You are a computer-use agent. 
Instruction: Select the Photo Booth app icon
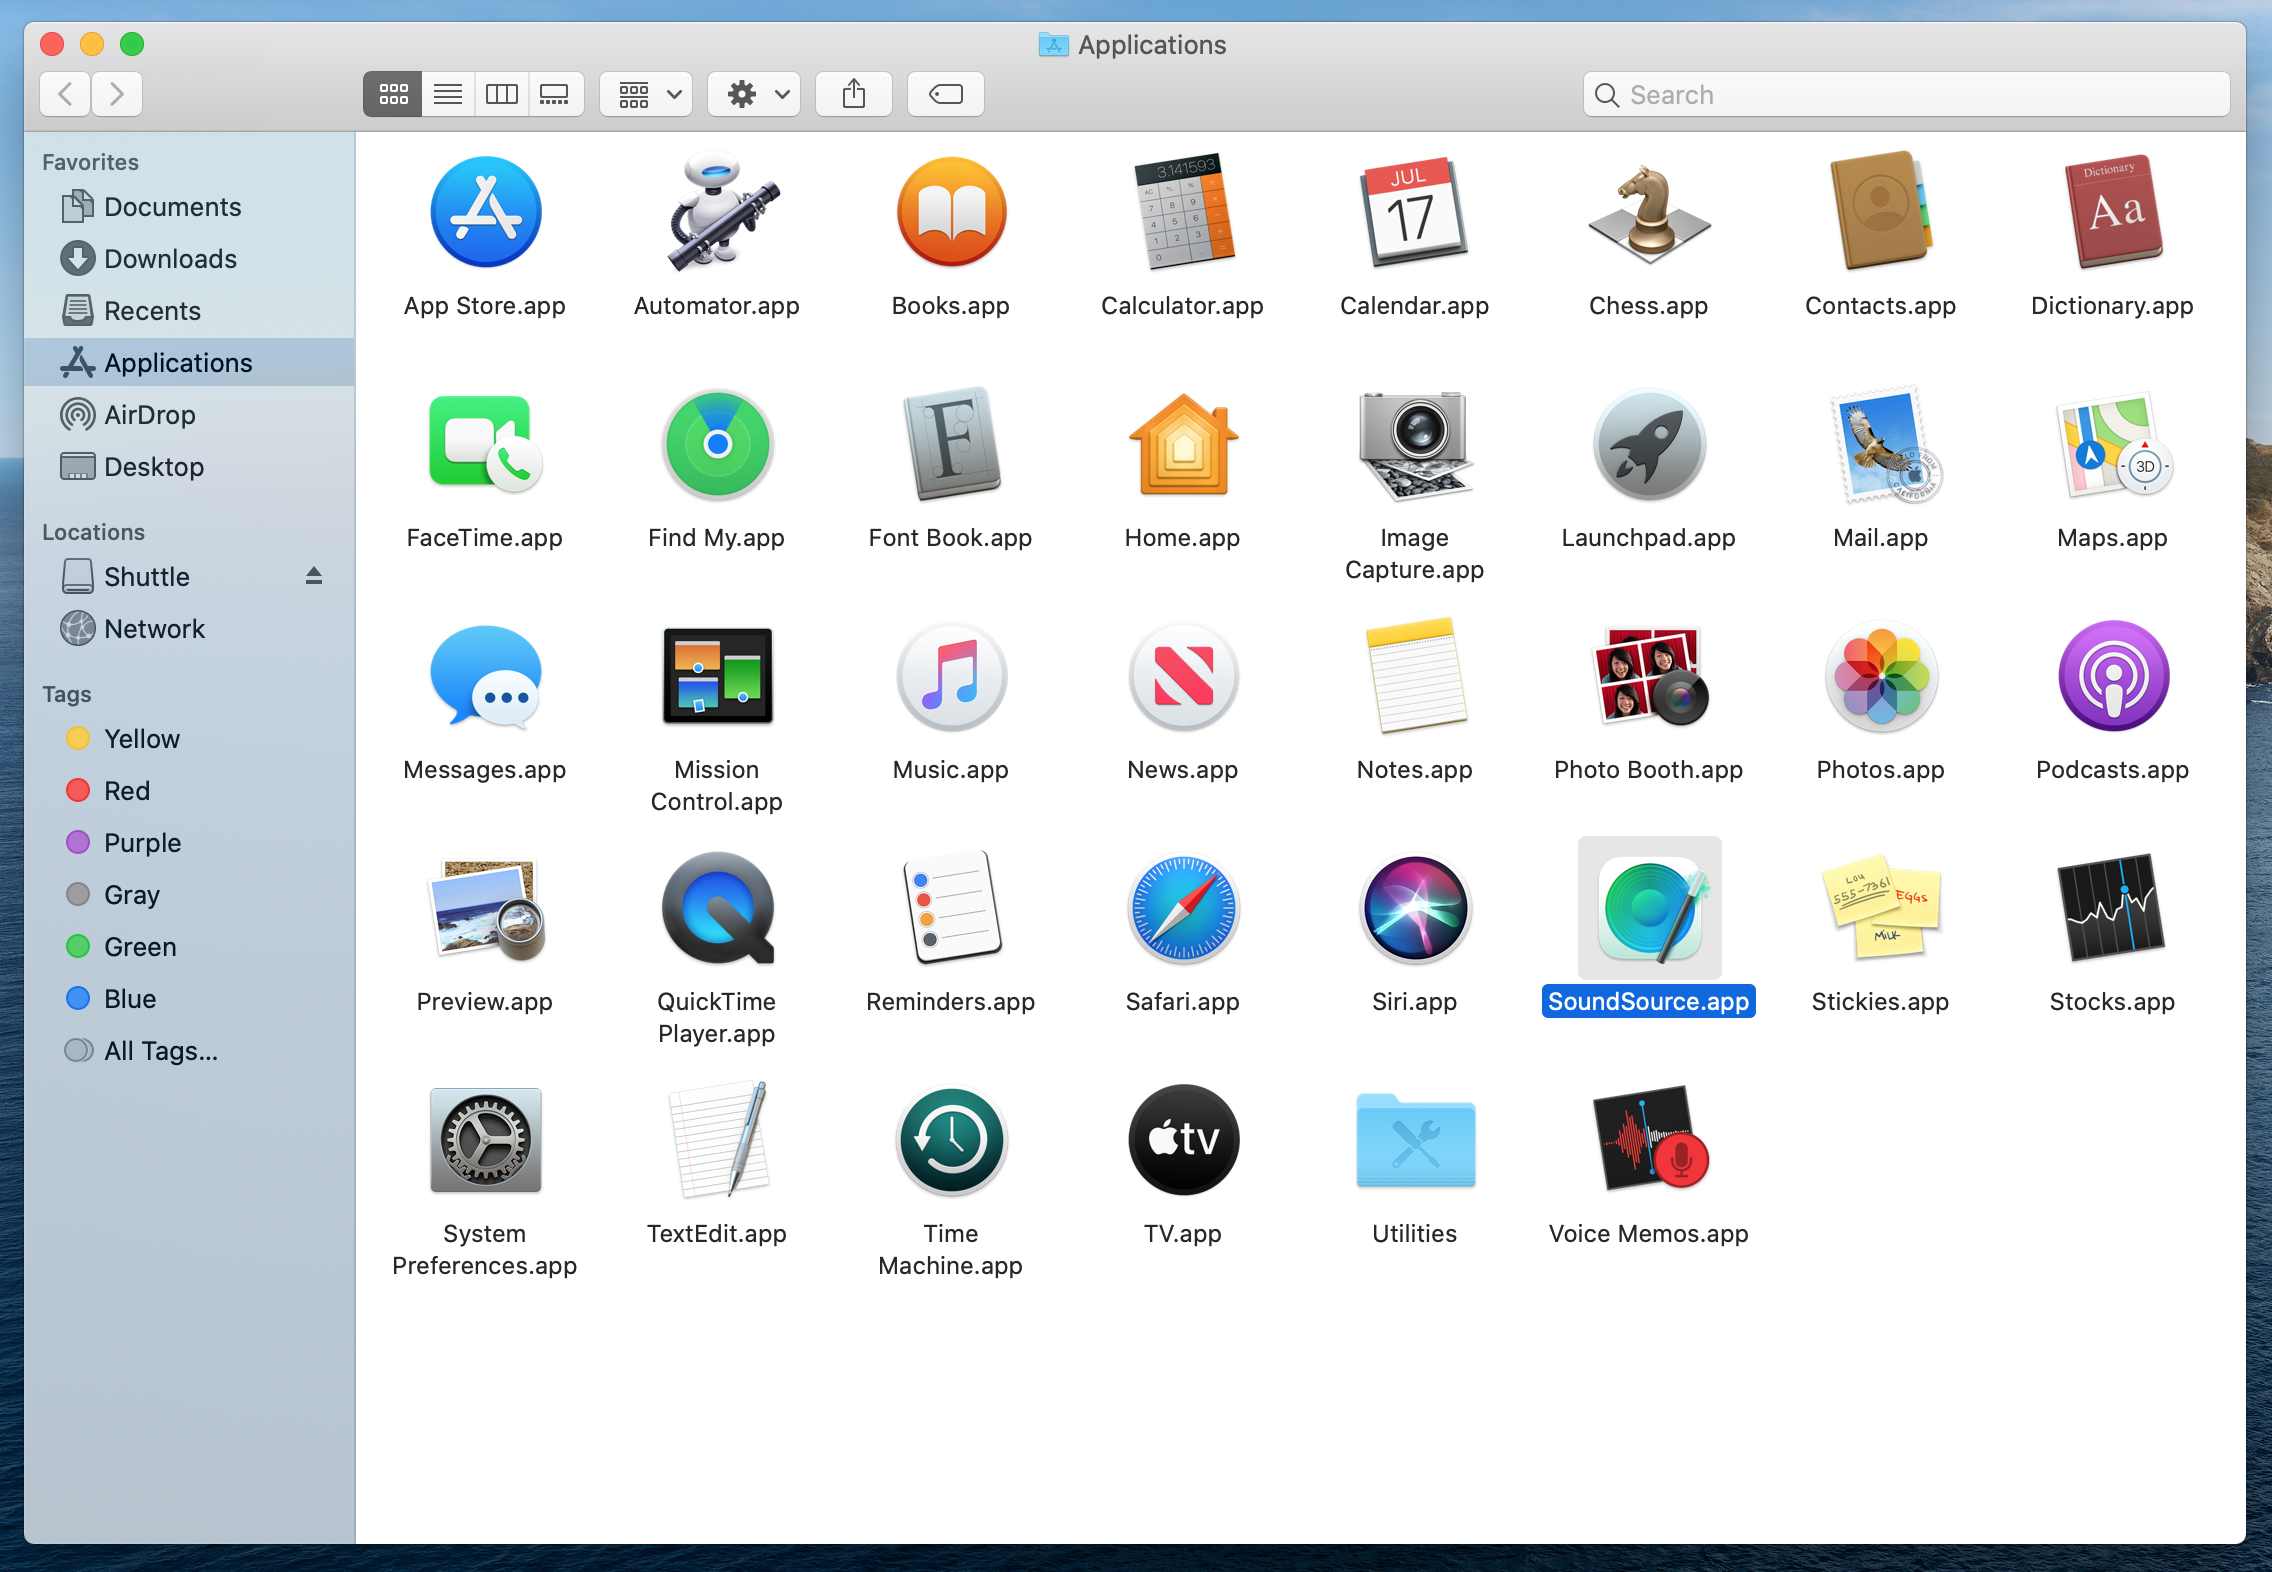click(1649, 676)
